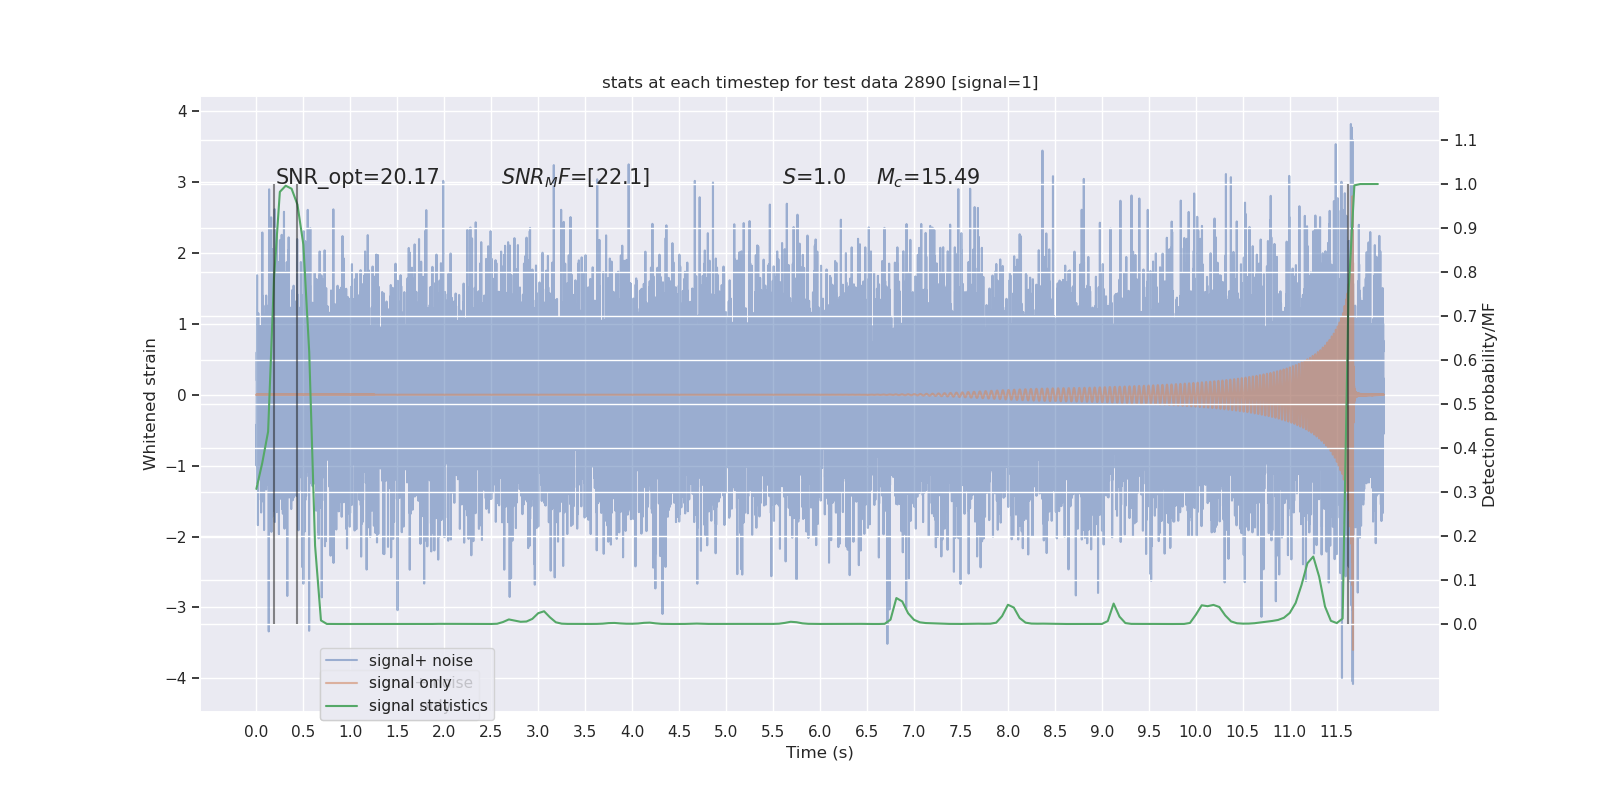Click the x-axis tick label 6.5
Viewport: 1600px width, 800px height.
(867, 731)
